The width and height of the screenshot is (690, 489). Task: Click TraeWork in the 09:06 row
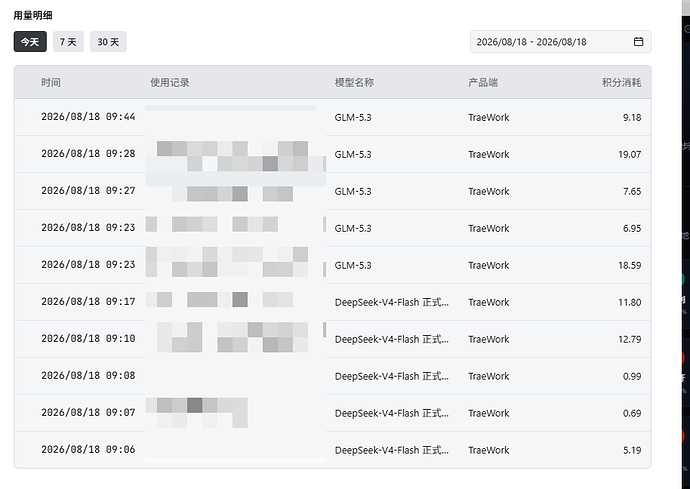click(x=488, y=450)
